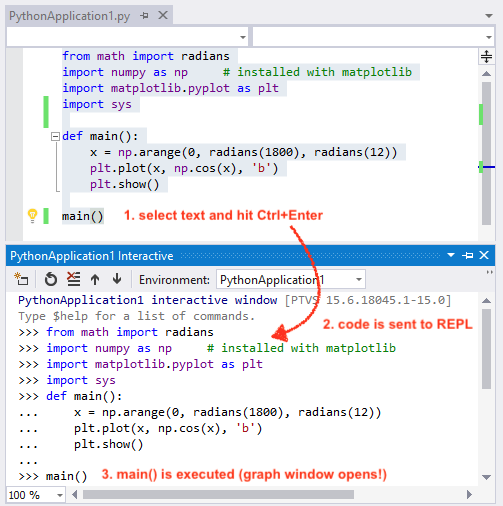Screen dimensions: 503x506
Task: Close the PythonApplication1 Interactive panel
Action: coord(484,255)
